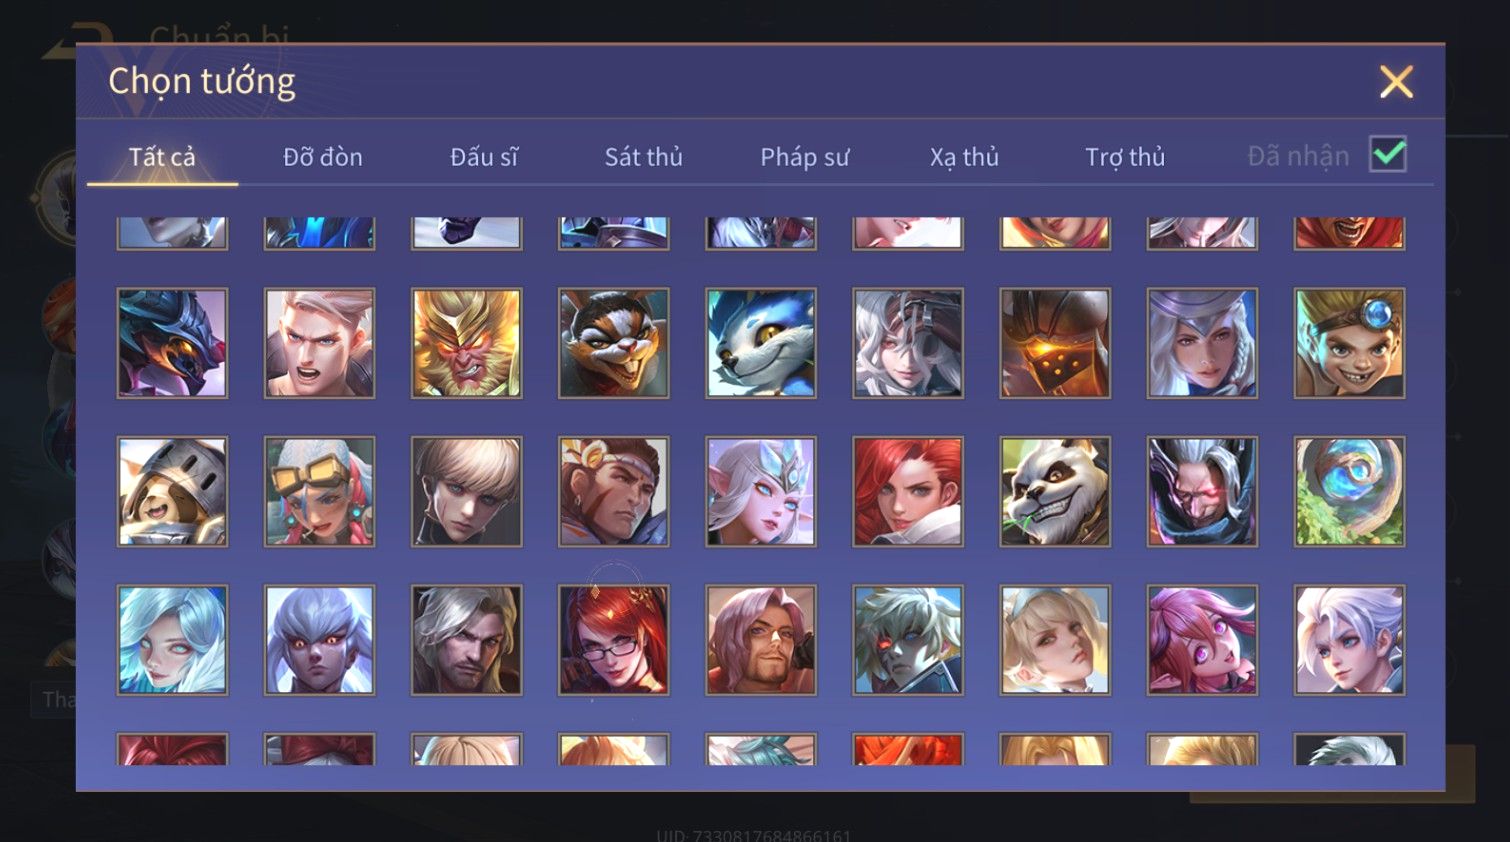
Task: Choose the raccoon hero with striped face
Action: coord(613,343)
